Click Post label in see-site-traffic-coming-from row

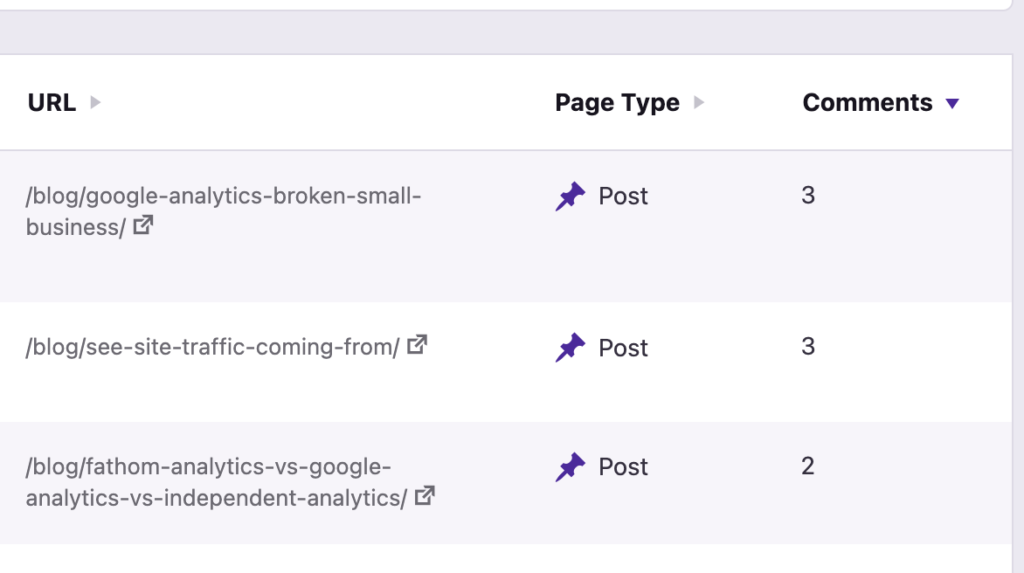(x=623, y=348)
